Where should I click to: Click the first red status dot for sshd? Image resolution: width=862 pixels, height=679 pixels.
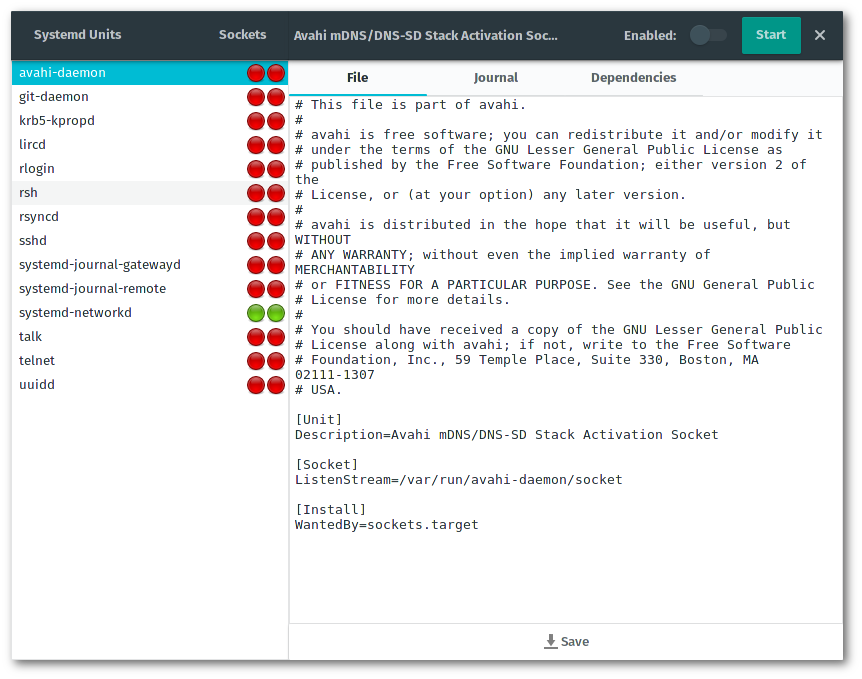(x=256, y=241)
